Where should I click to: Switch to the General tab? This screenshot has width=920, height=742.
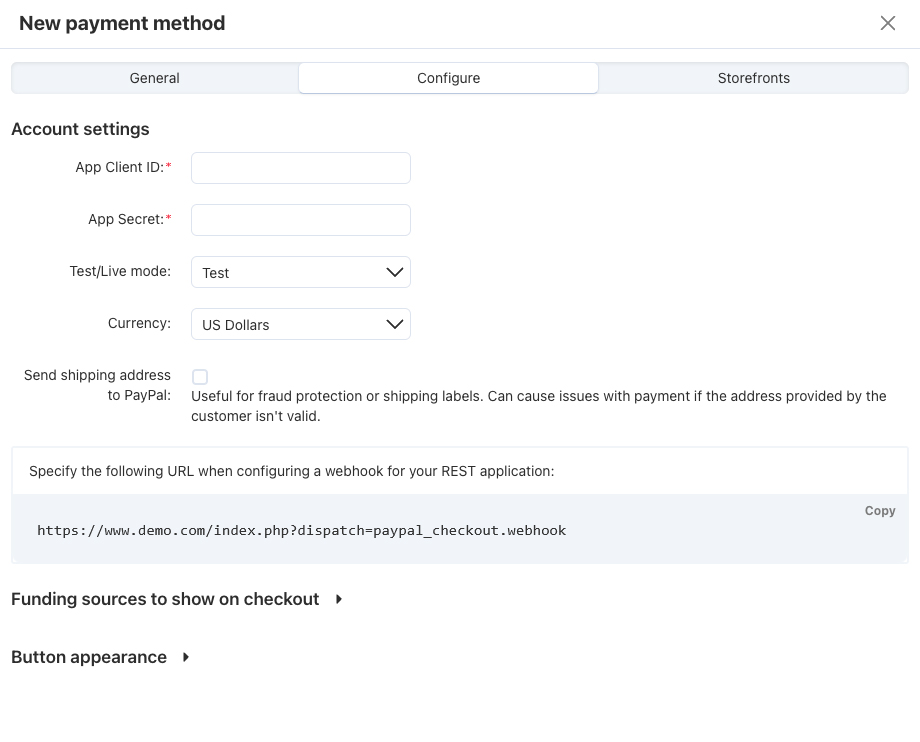tap(154, 78)
